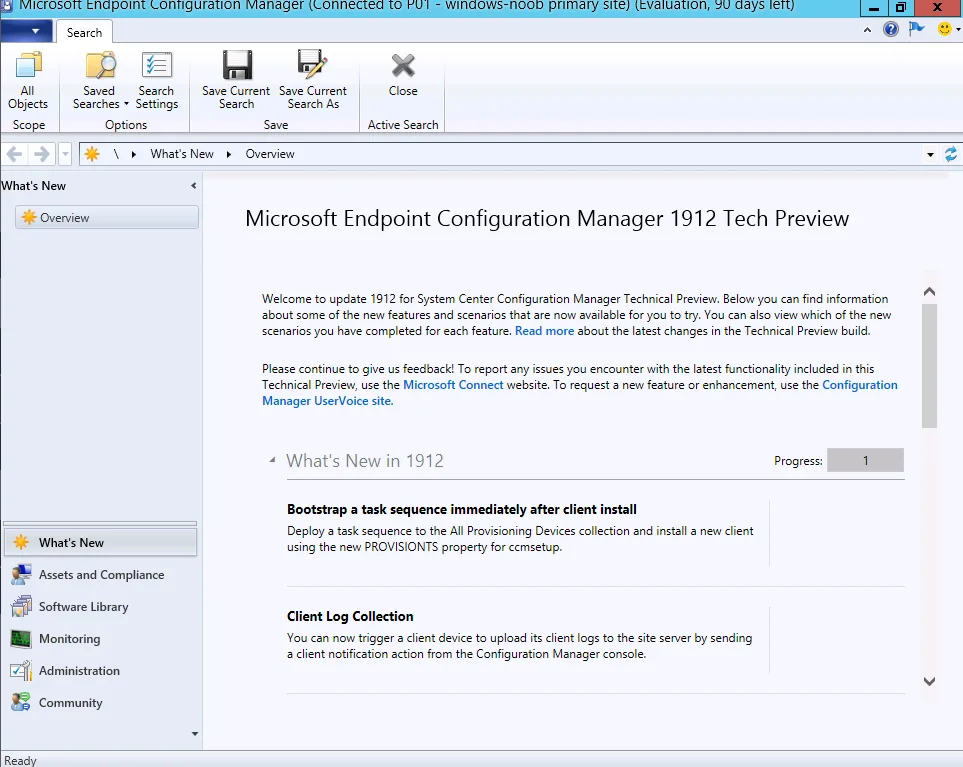Collapse the What's New navigation pane
The image size is (963, 767).
pos(193,186)
